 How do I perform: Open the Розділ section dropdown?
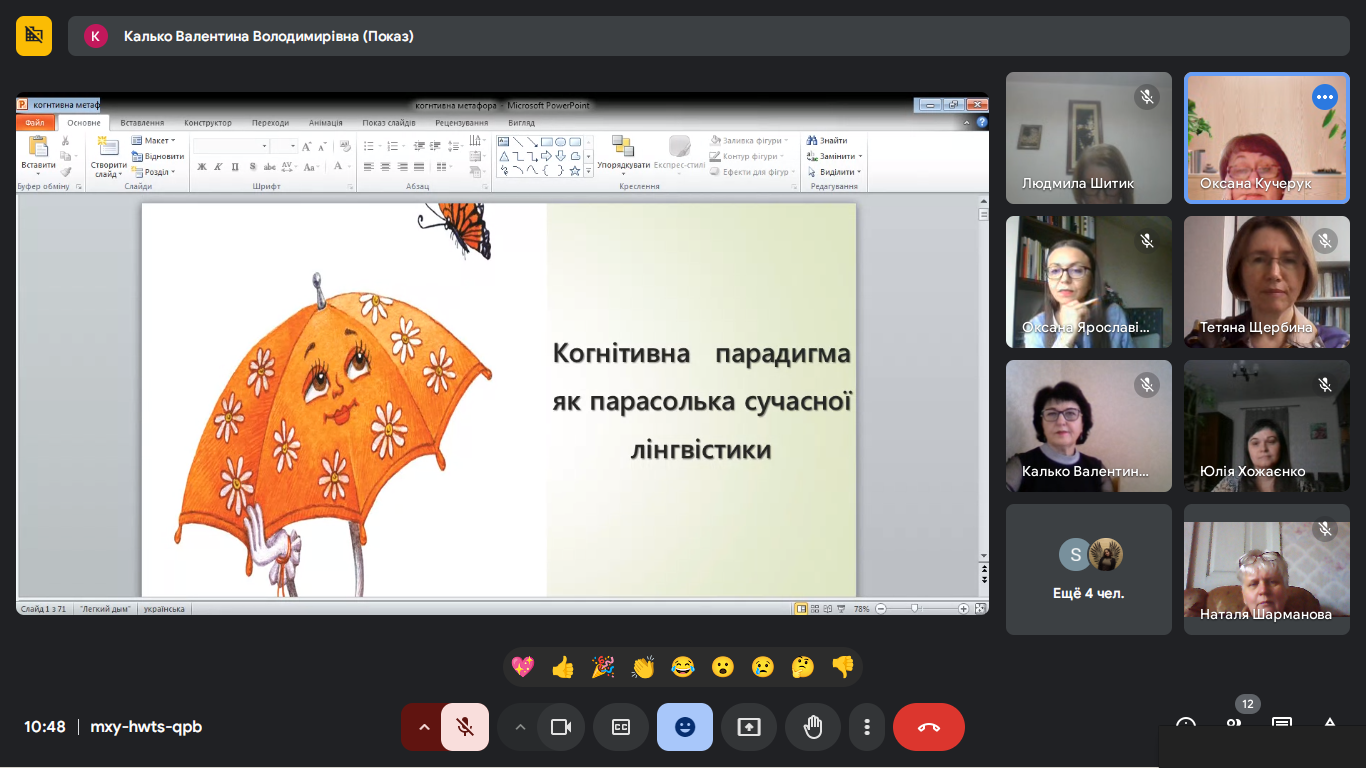153,172
